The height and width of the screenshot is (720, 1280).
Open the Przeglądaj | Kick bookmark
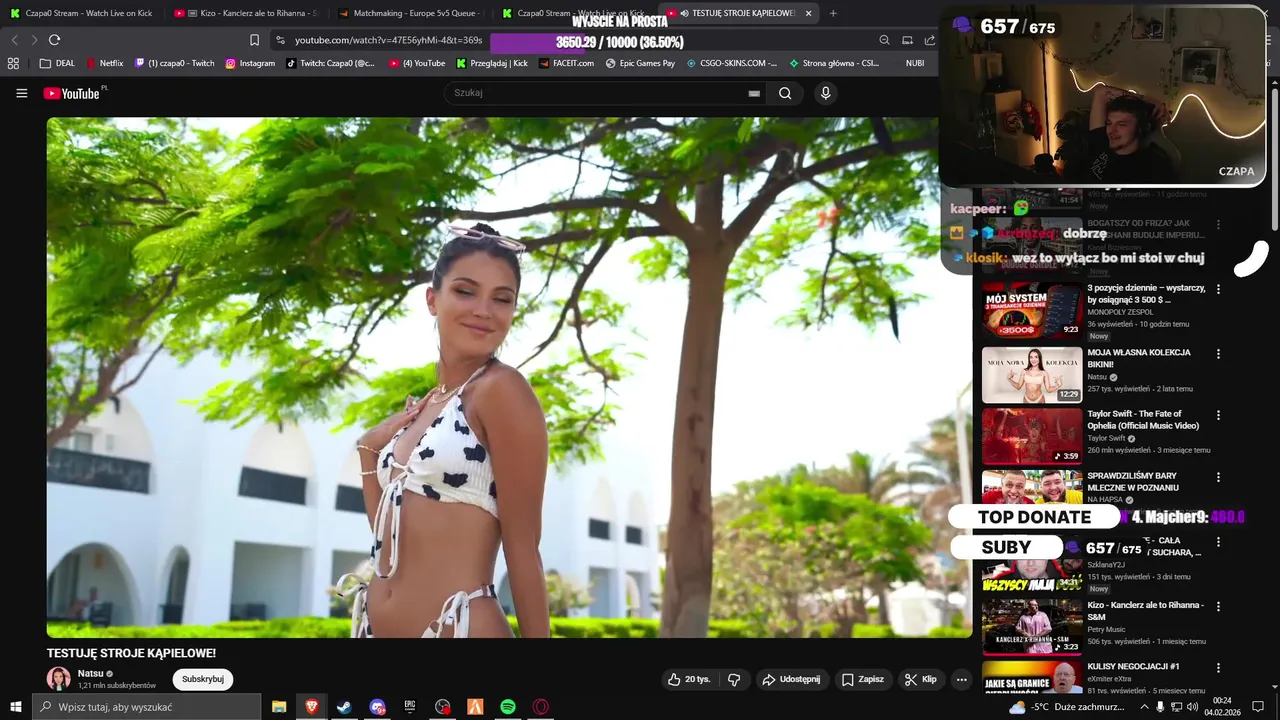(x=492, y=63)
